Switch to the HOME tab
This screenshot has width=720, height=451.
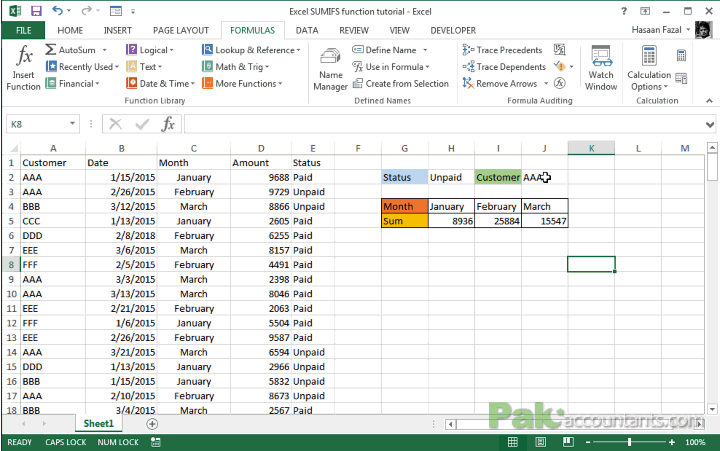tap(70, 30)
